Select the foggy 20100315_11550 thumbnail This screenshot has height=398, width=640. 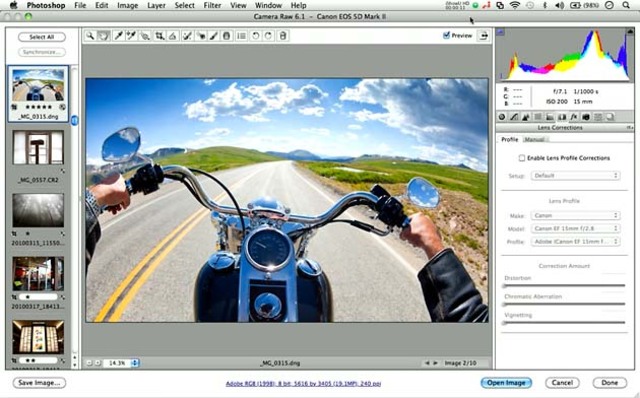pyautogui.click(x=38, y=210)
